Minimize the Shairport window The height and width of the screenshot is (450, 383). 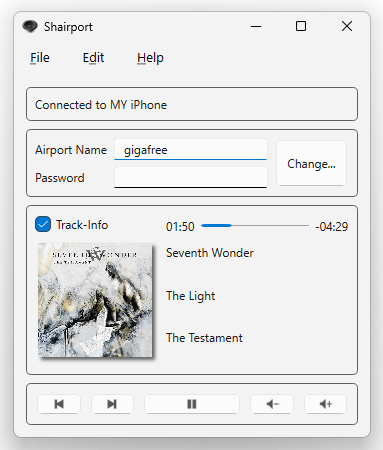click(x=256, y=26)
